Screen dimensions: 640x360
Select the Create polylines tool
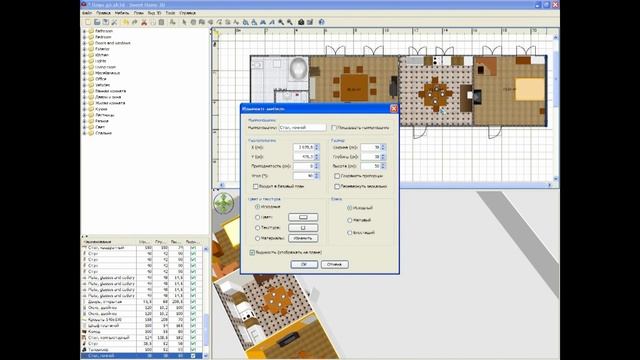tap(219, 22)
